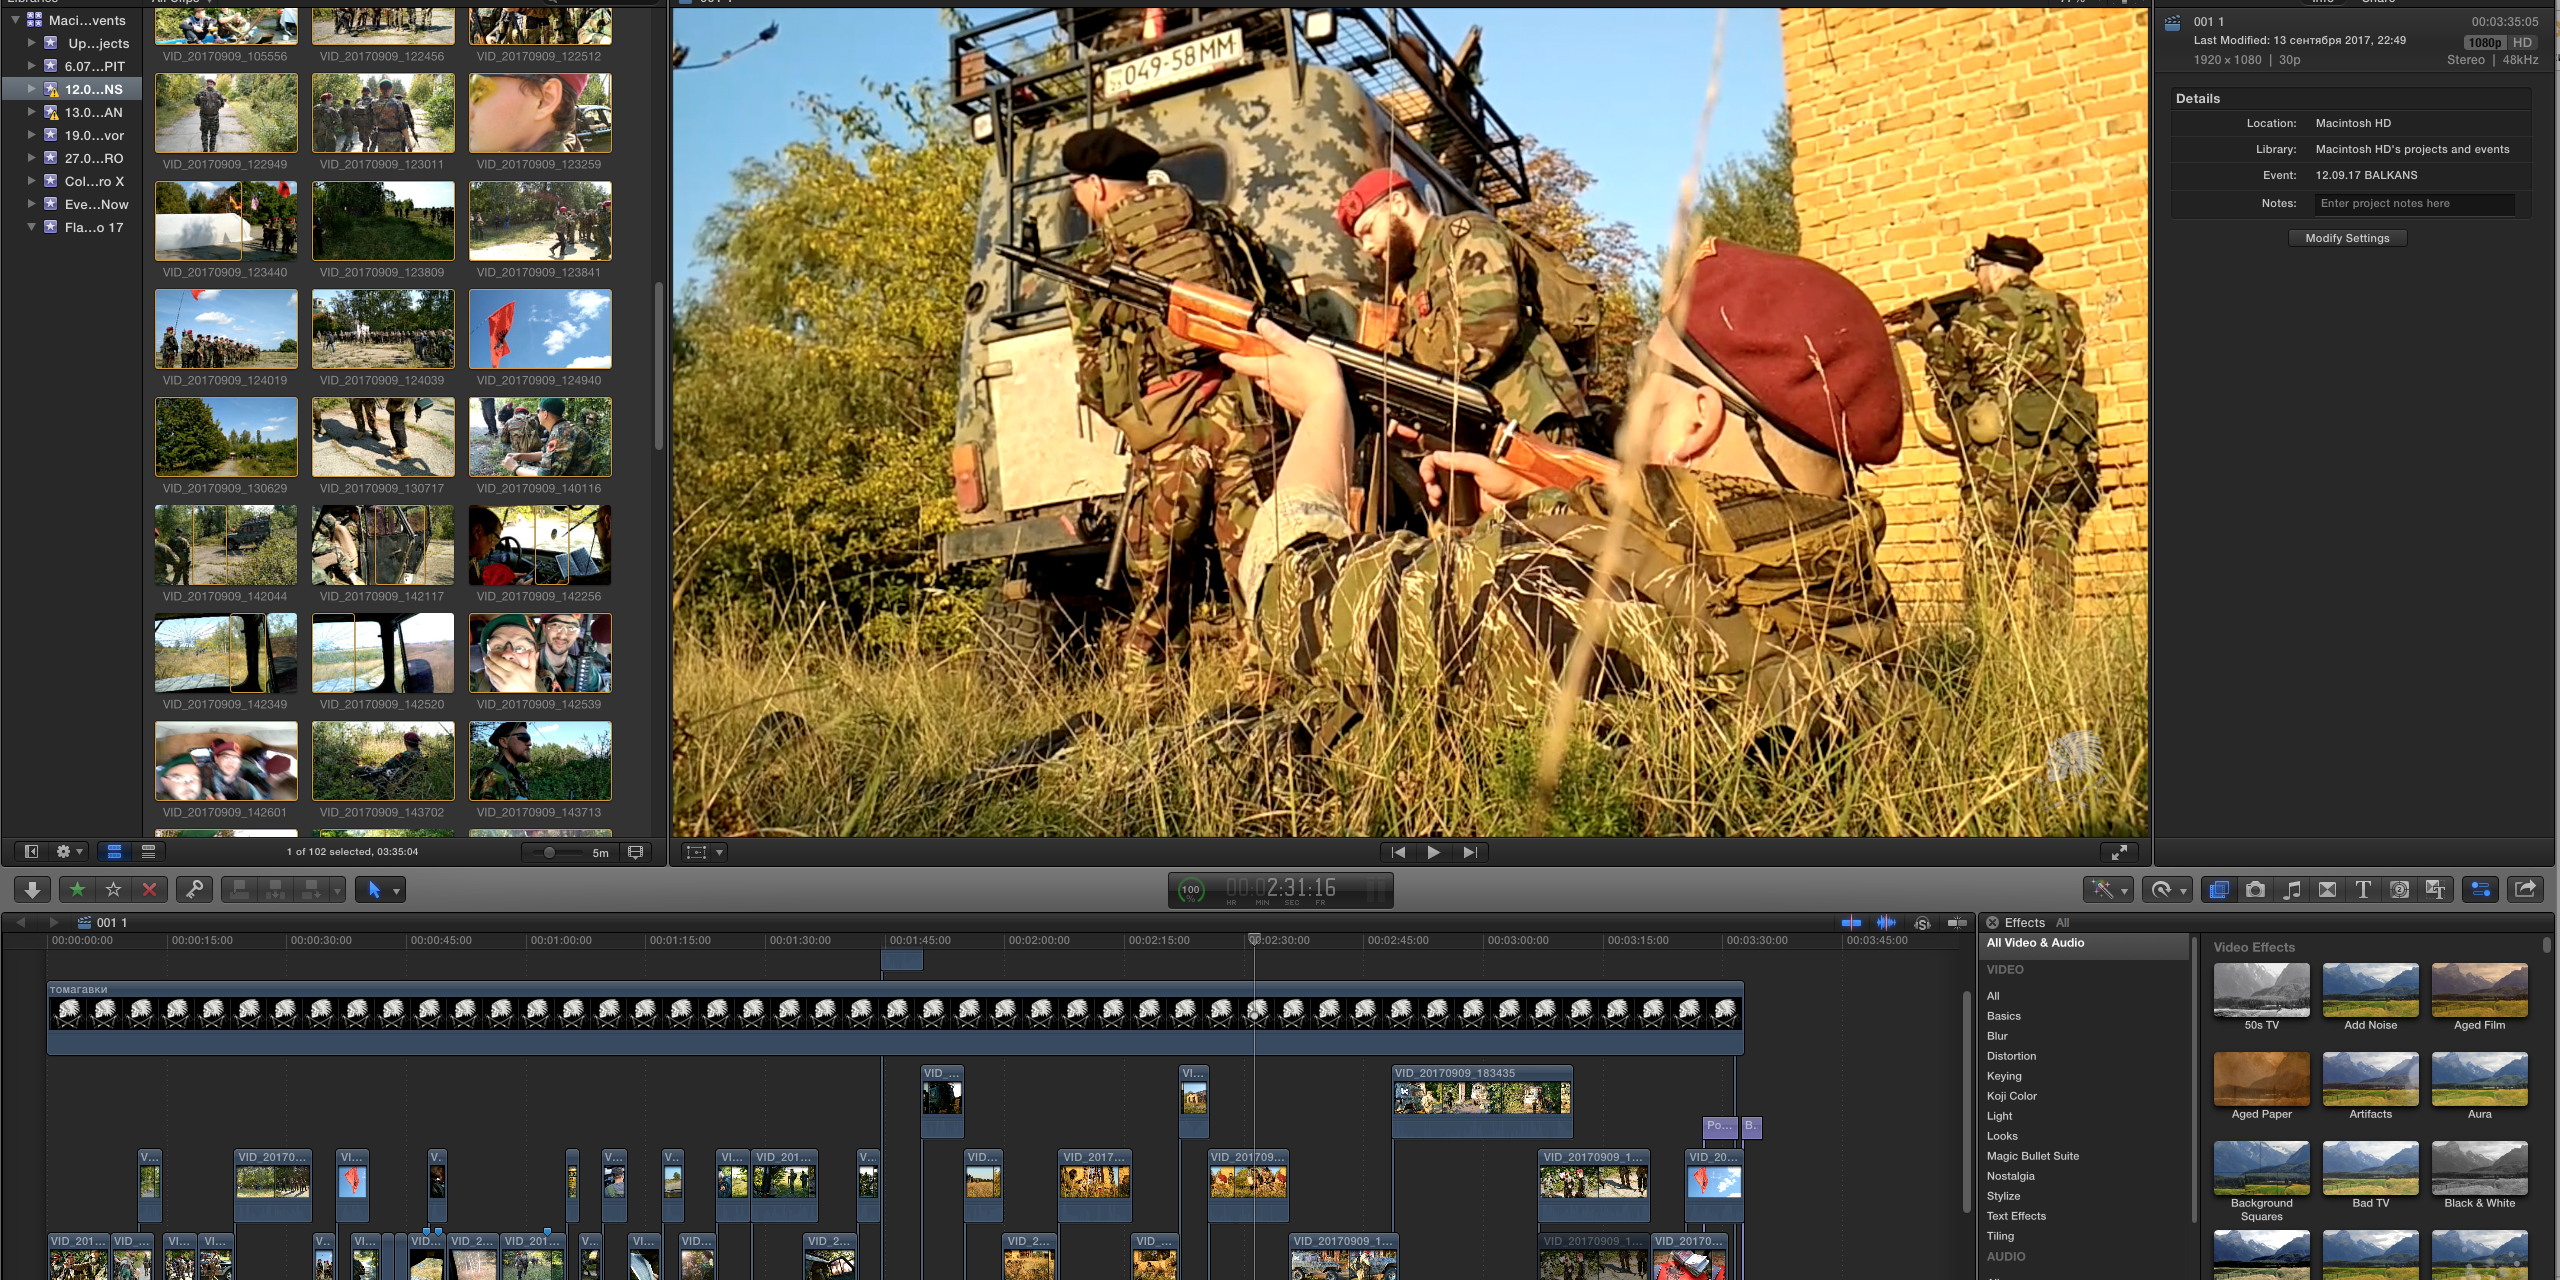Screen dimensions: 2560x1280
Task: Open the edit mode dropdown next to Append
Action: [x=338, y=890]
